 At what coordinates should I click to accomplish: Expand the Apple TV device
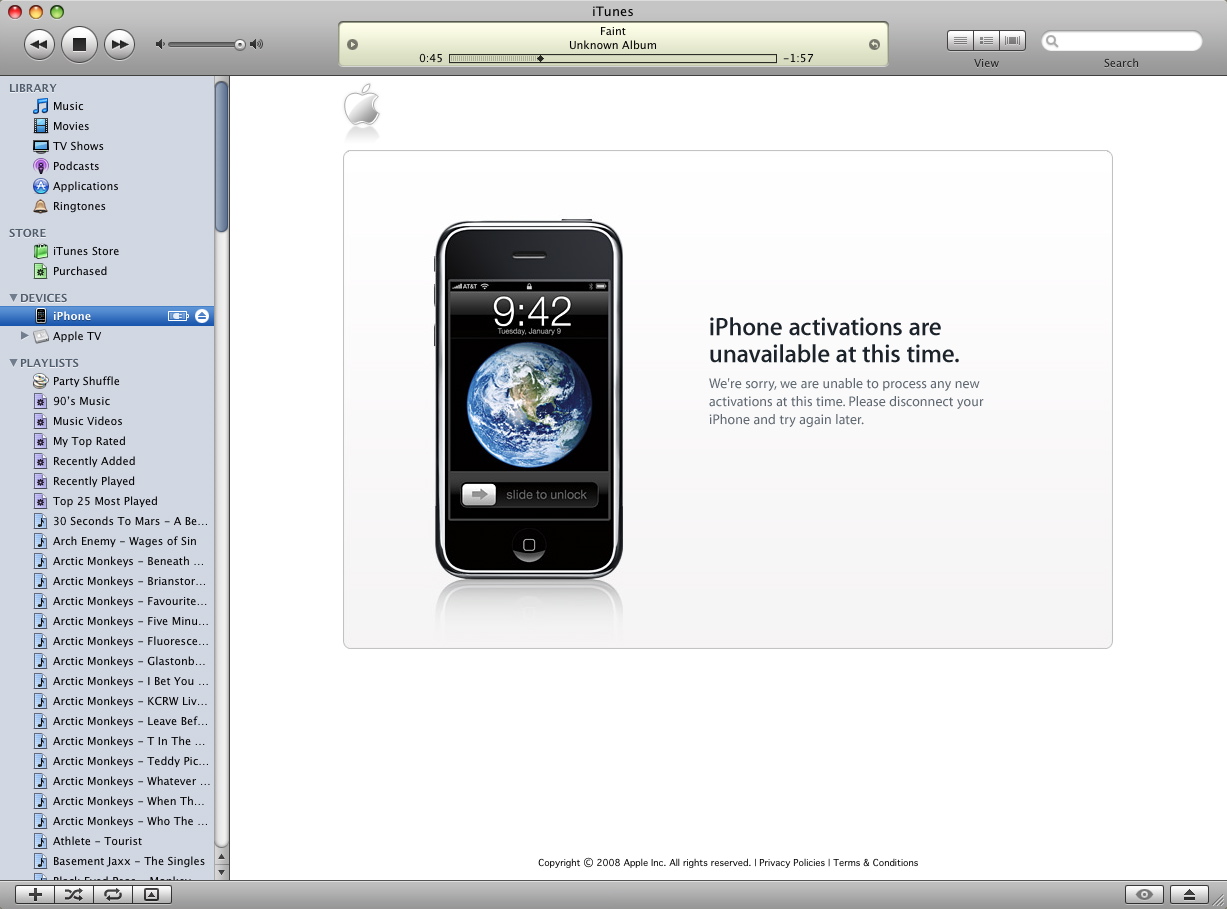[x=25, y=336]
